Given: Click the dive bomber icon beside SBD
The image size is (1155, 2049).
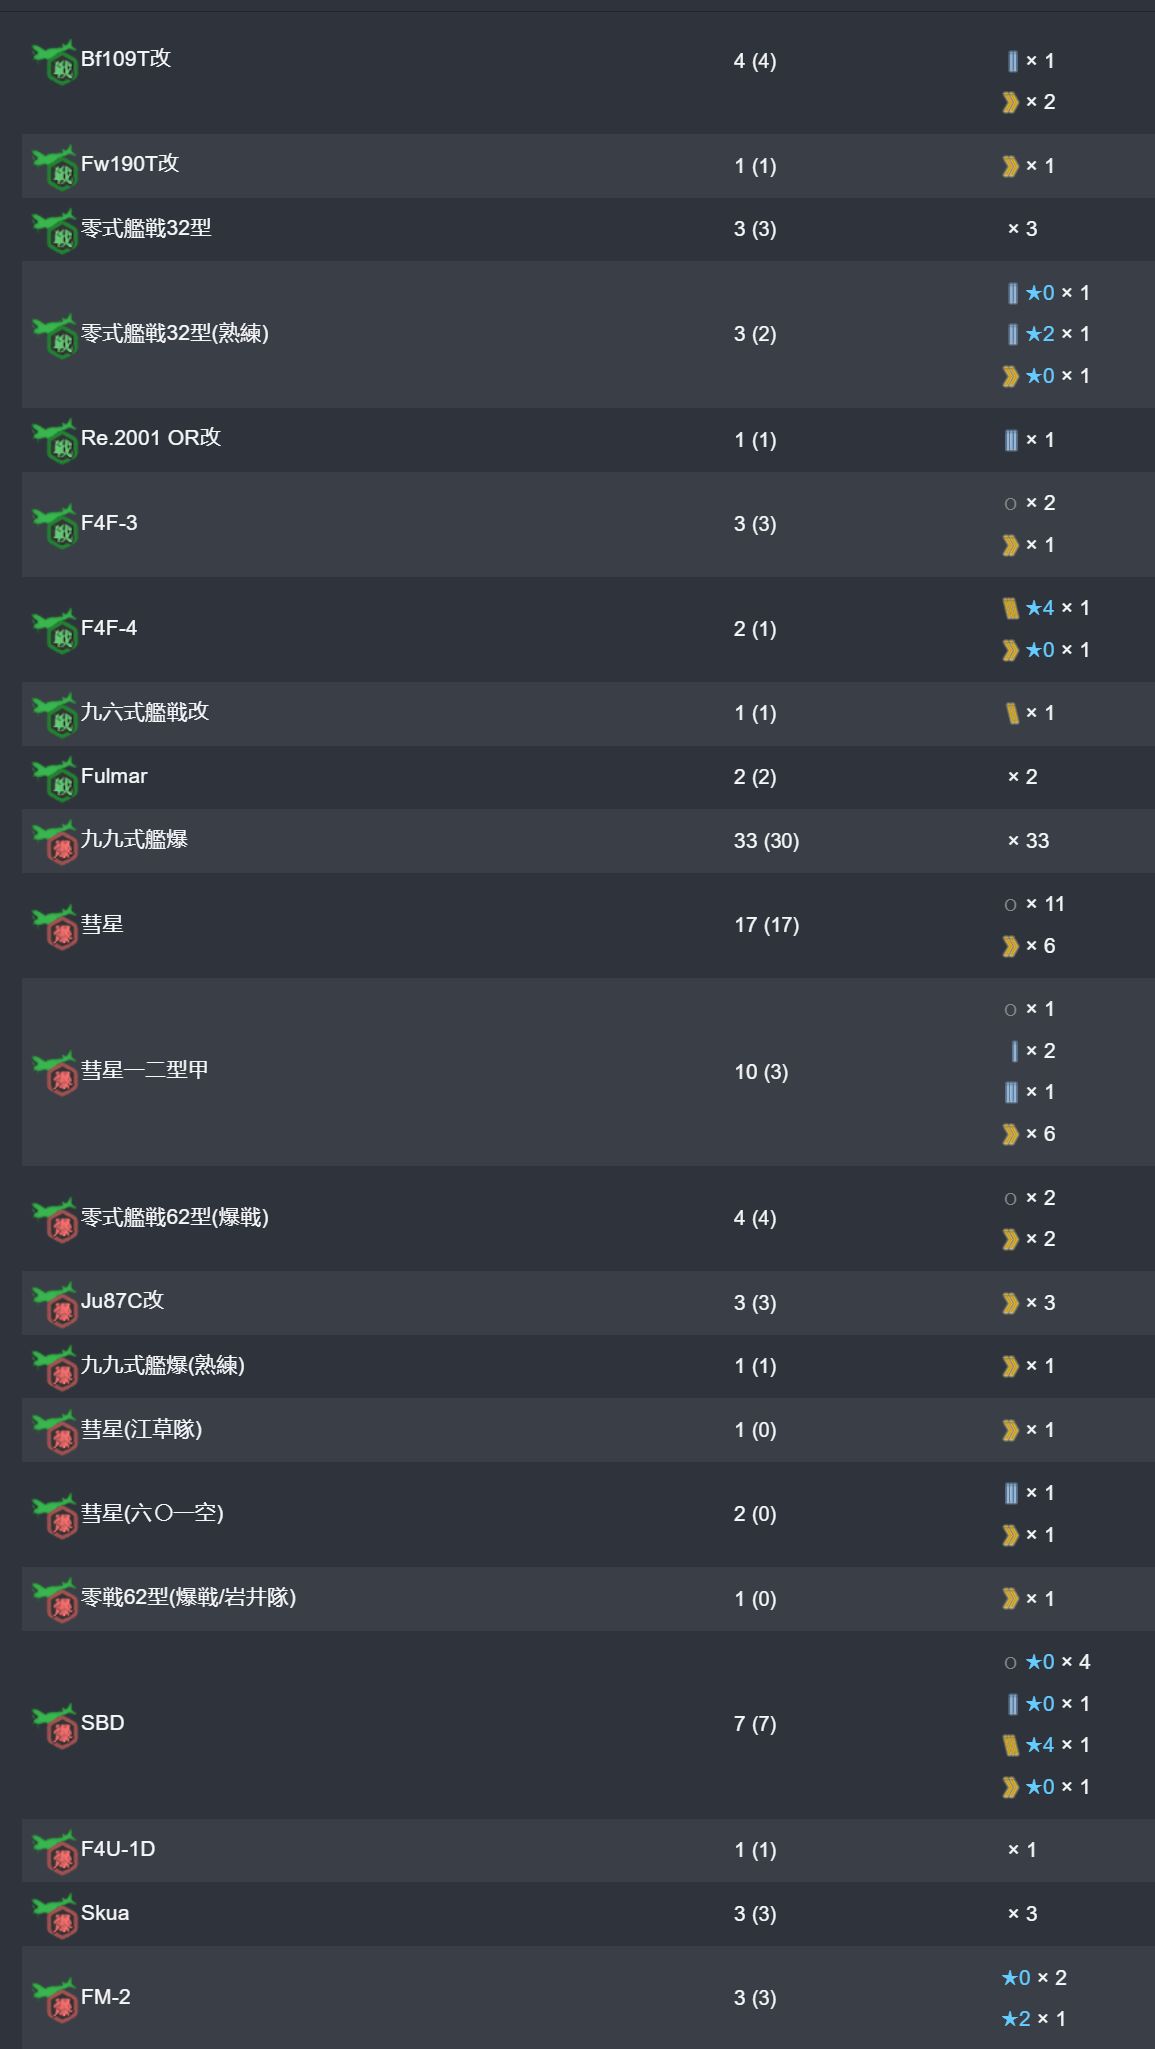Looking at the screenshot, I should tap(55, 1726).
